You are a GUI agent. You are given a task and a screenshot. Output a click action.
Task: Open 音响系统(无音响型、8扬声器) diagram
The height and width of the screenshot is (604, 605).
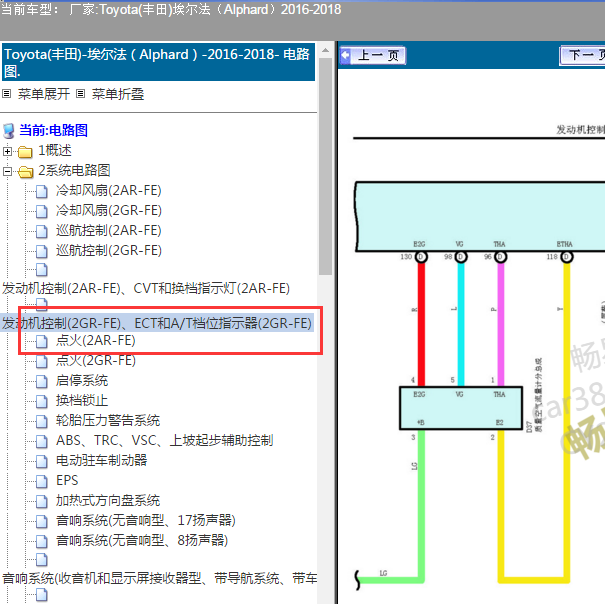[x=142, y=541]
